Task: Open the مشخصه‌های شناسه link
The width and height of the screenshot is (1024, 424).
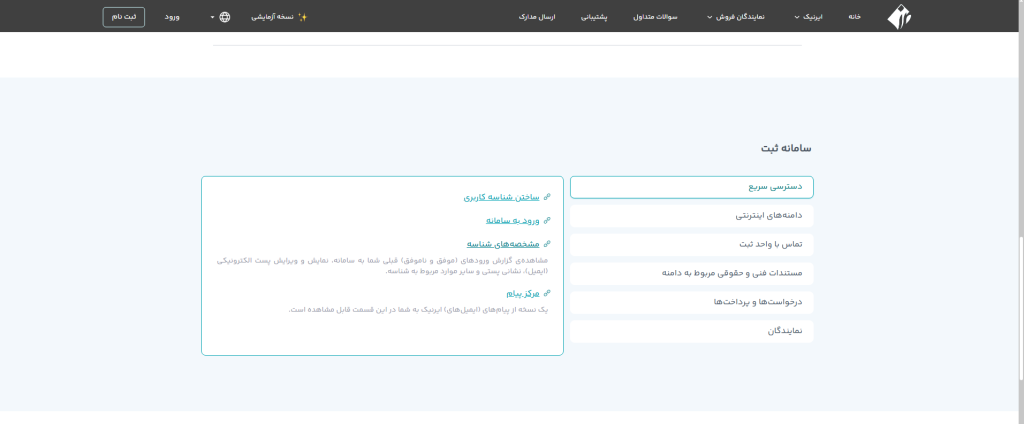Action: (x=503, y=244)
